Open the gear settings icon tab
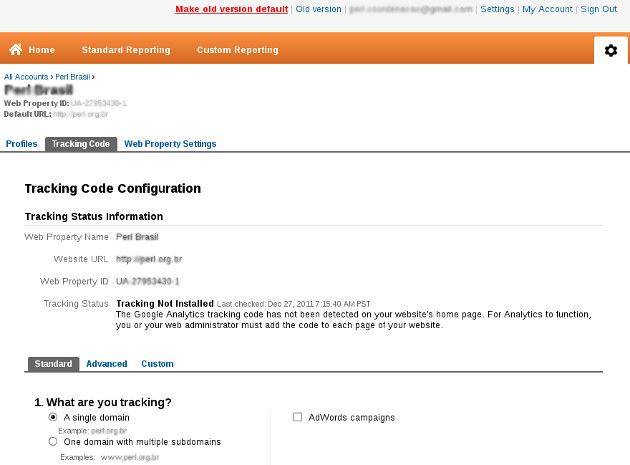 [611, 50]
